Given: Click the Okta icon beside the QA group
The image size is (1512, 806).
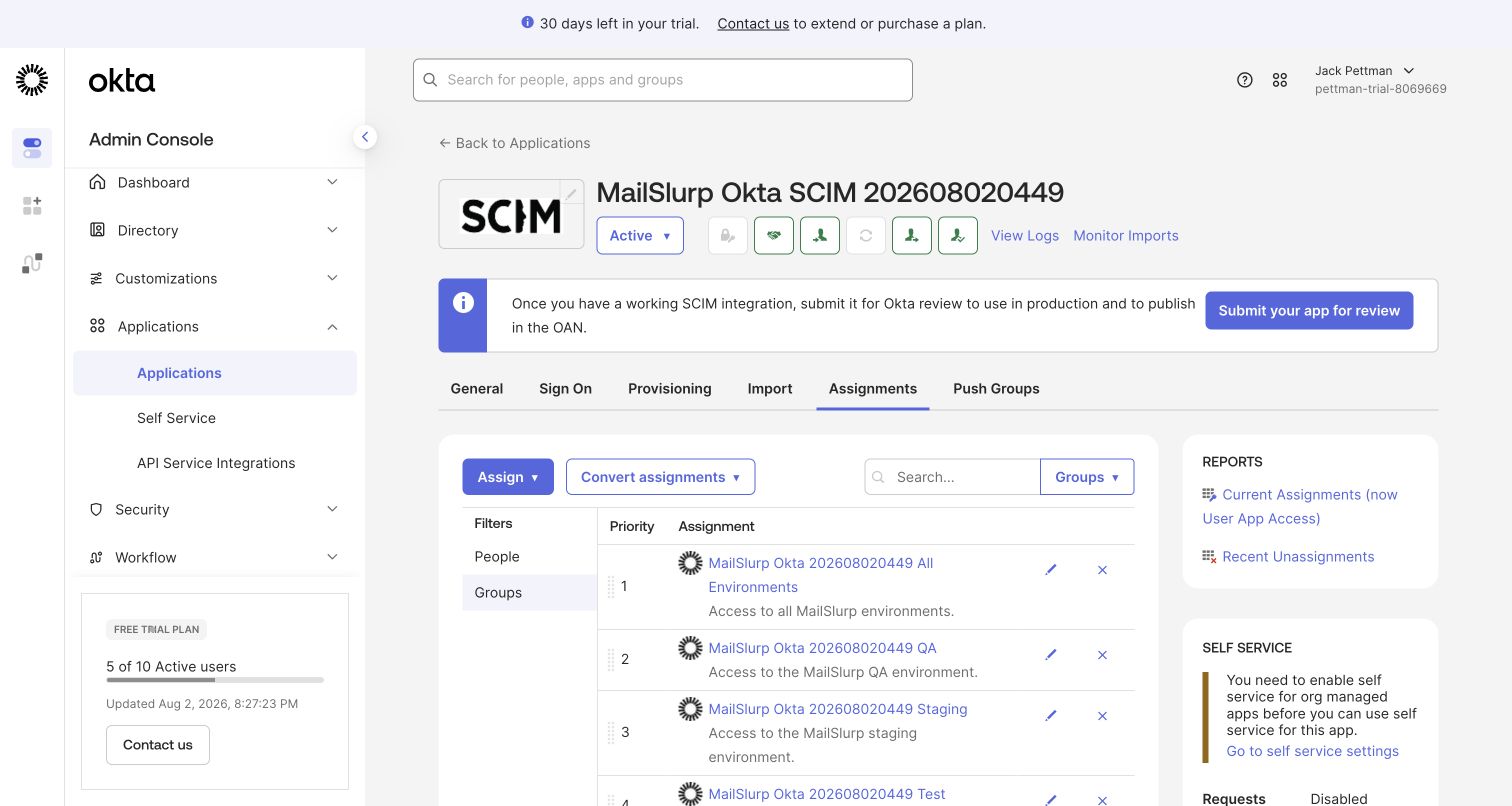Looking at the screenshot, I should tap(690, 648).
